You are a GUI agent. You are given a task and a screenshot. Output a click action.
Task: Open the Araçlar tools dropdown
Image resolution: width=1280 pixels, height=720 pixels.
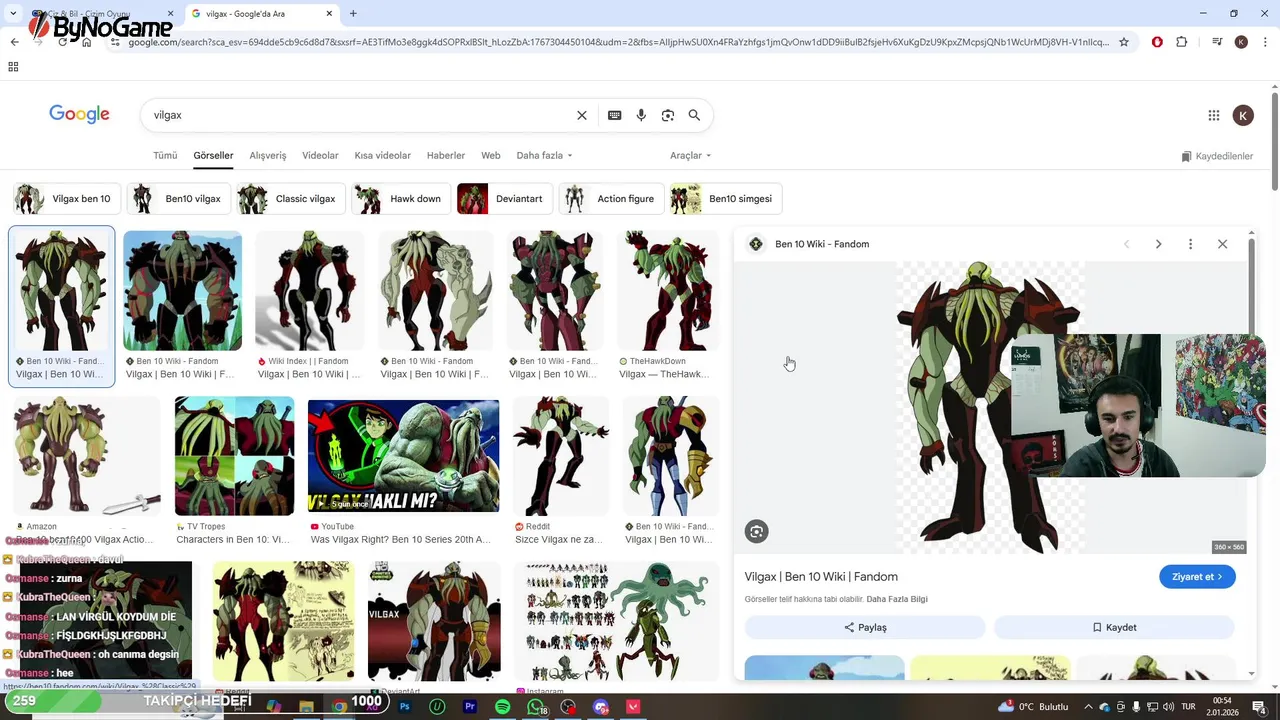pyautogui.click(x=690, y=156)
